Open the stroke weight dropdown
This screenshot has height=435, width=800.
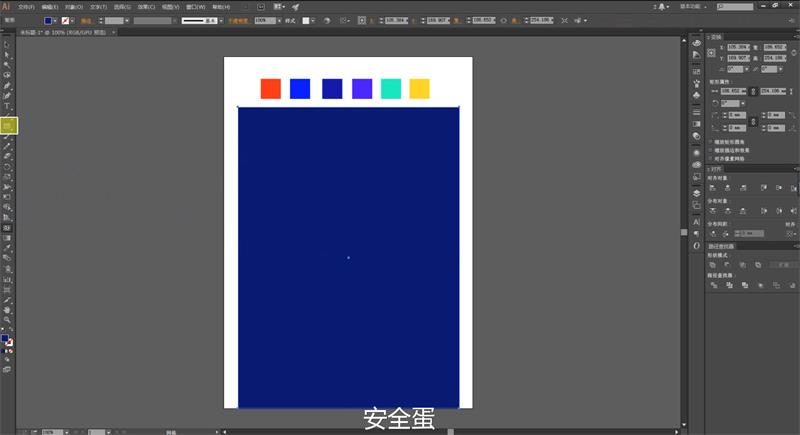[x=127, y=21]
